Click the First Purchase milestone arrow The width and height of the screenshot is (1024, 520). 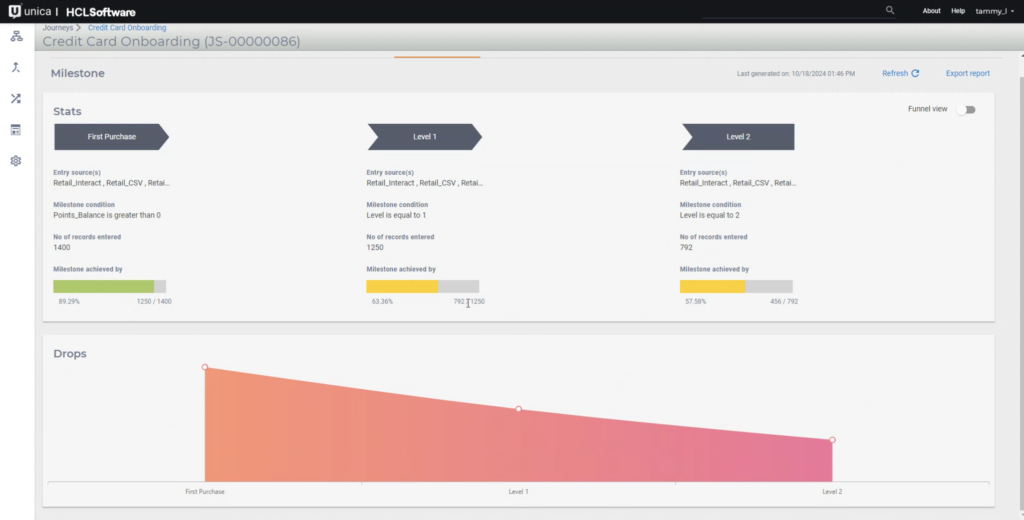(111, 137)
